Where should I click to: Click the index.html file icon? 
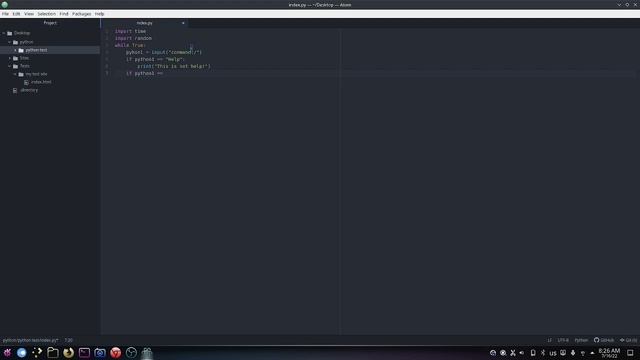pos(27,82)
